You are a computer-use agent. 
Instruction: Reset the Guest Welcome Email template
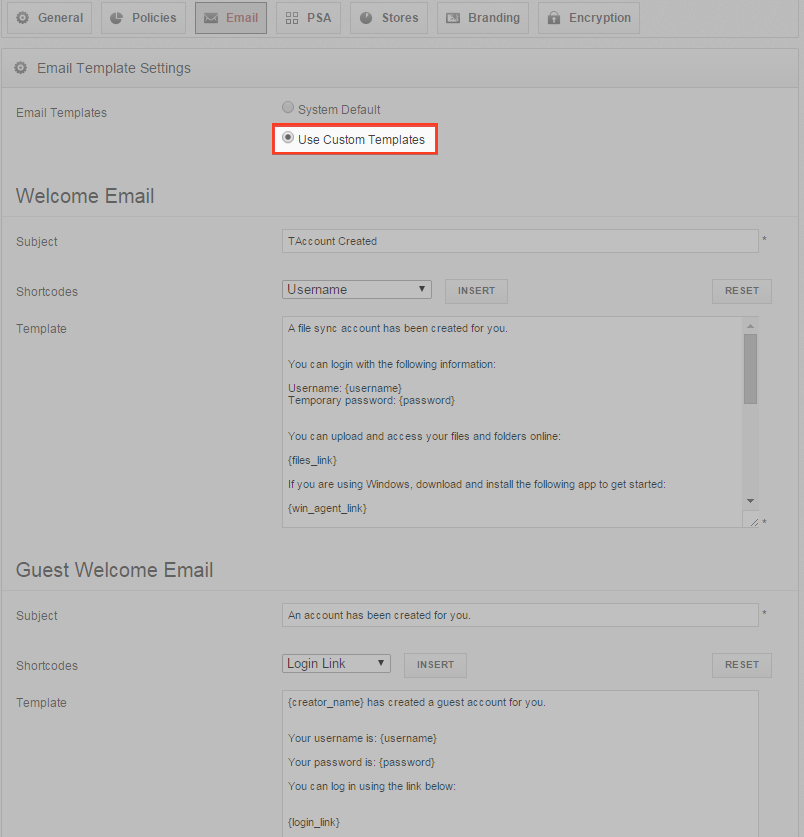pos(742,665)
